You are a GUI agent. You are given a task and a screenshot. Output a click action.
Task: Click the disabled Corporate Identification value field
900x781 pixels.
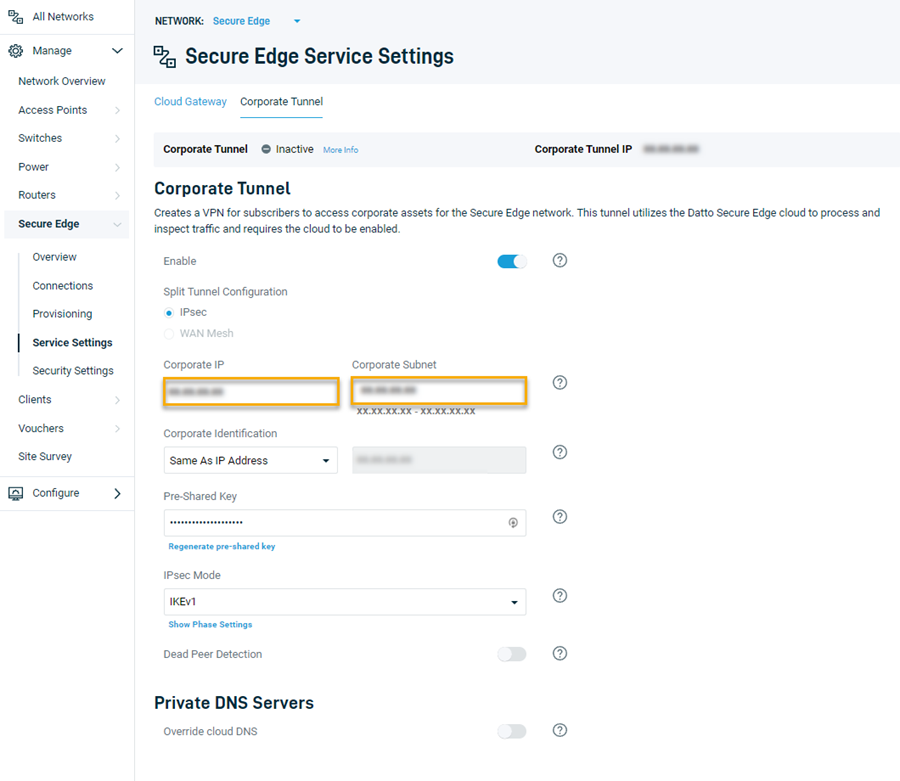coord(439,460)
